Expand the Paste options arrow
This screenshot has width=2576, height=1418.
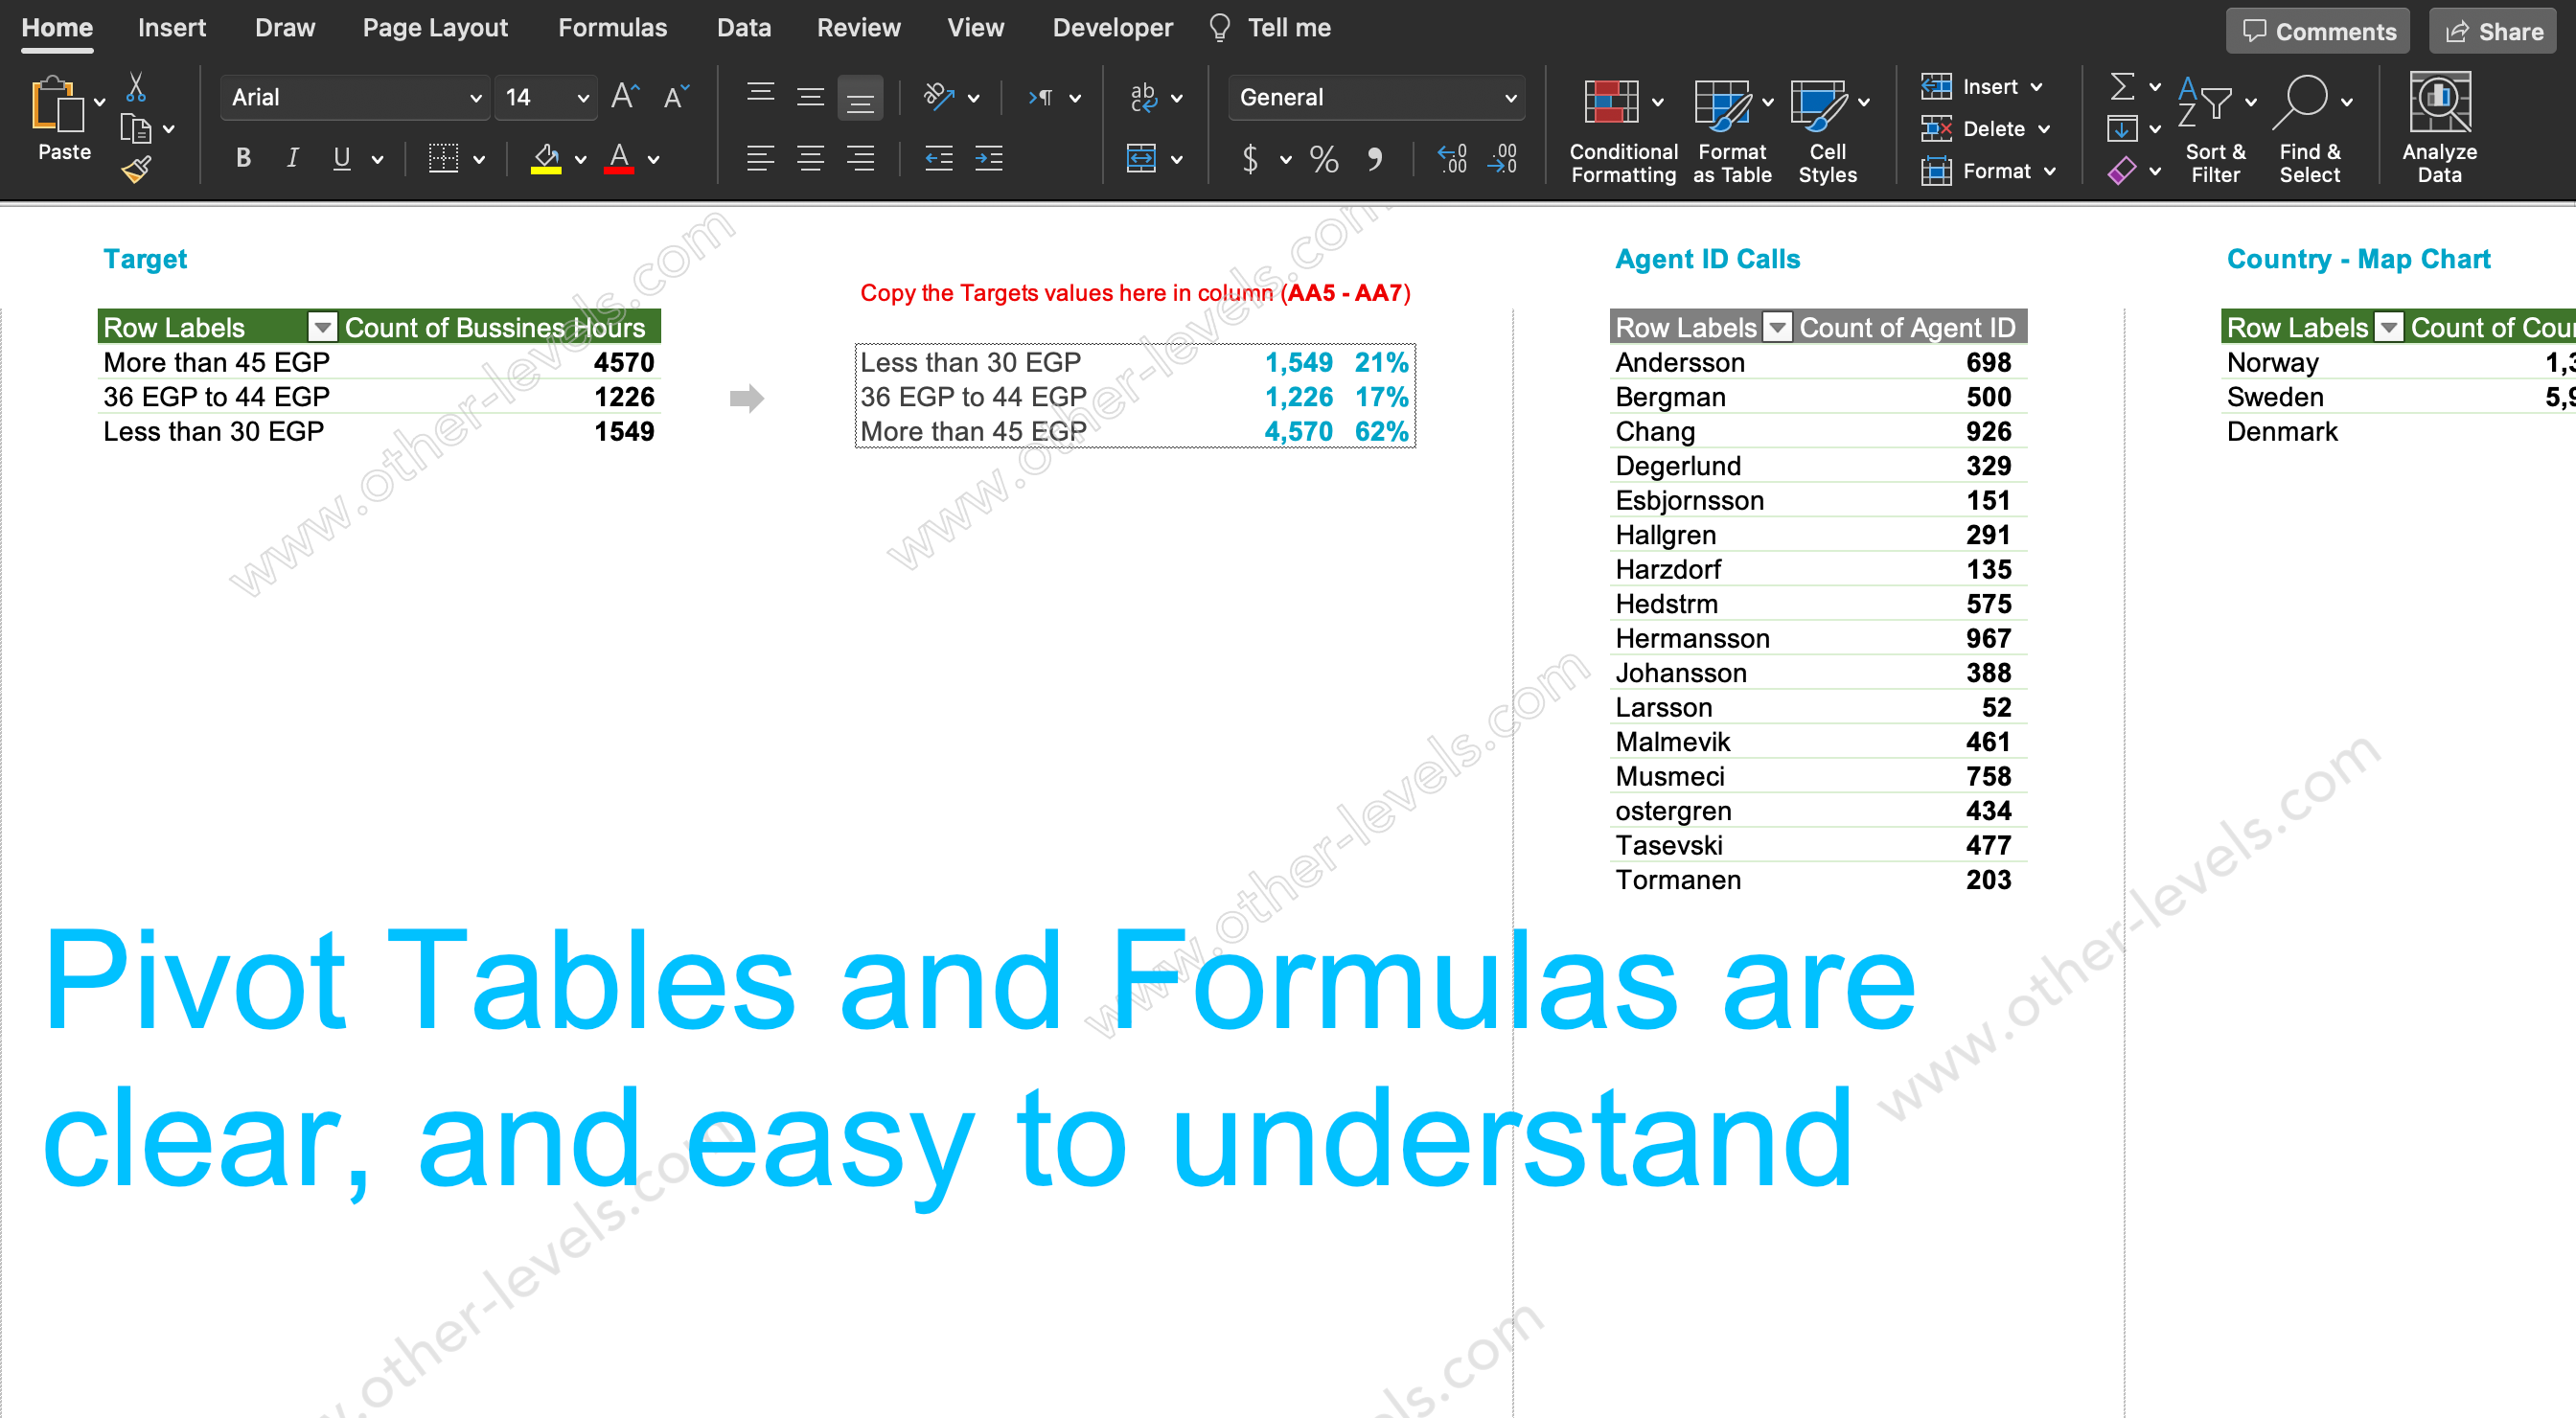[99, 102]
